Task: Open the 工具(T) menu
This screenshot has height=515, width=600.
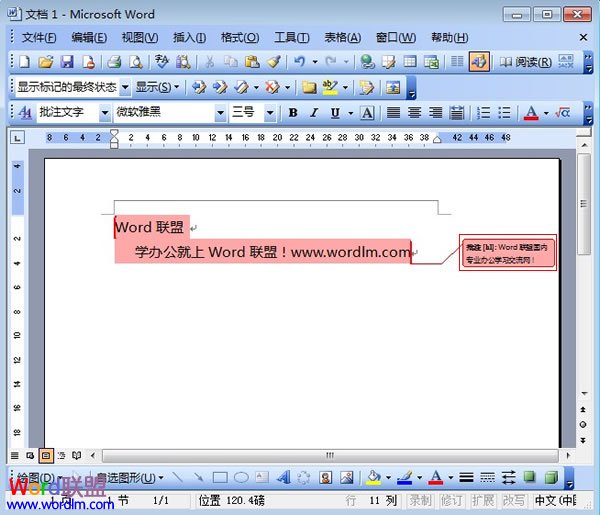Action: (292, 37)
